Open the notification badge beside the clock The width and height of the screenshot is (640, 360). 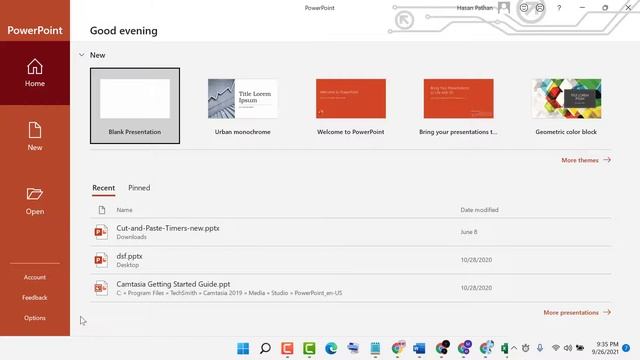pos(626,348)
